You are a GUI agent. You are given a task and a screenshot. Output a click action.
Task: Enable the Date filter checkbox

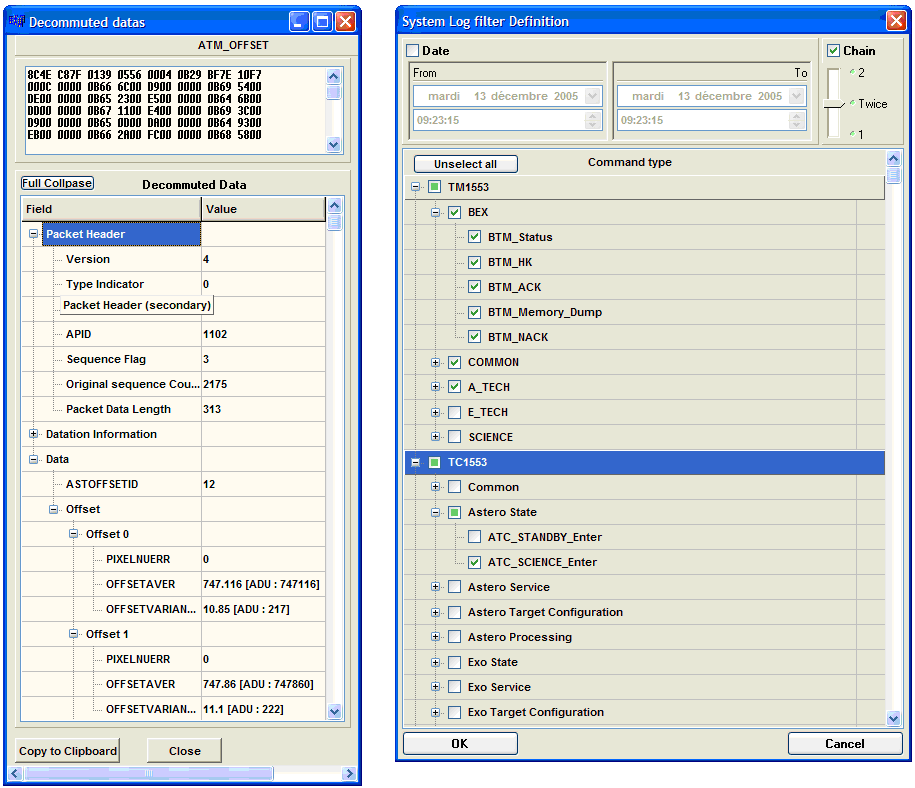tap(413, 50)
